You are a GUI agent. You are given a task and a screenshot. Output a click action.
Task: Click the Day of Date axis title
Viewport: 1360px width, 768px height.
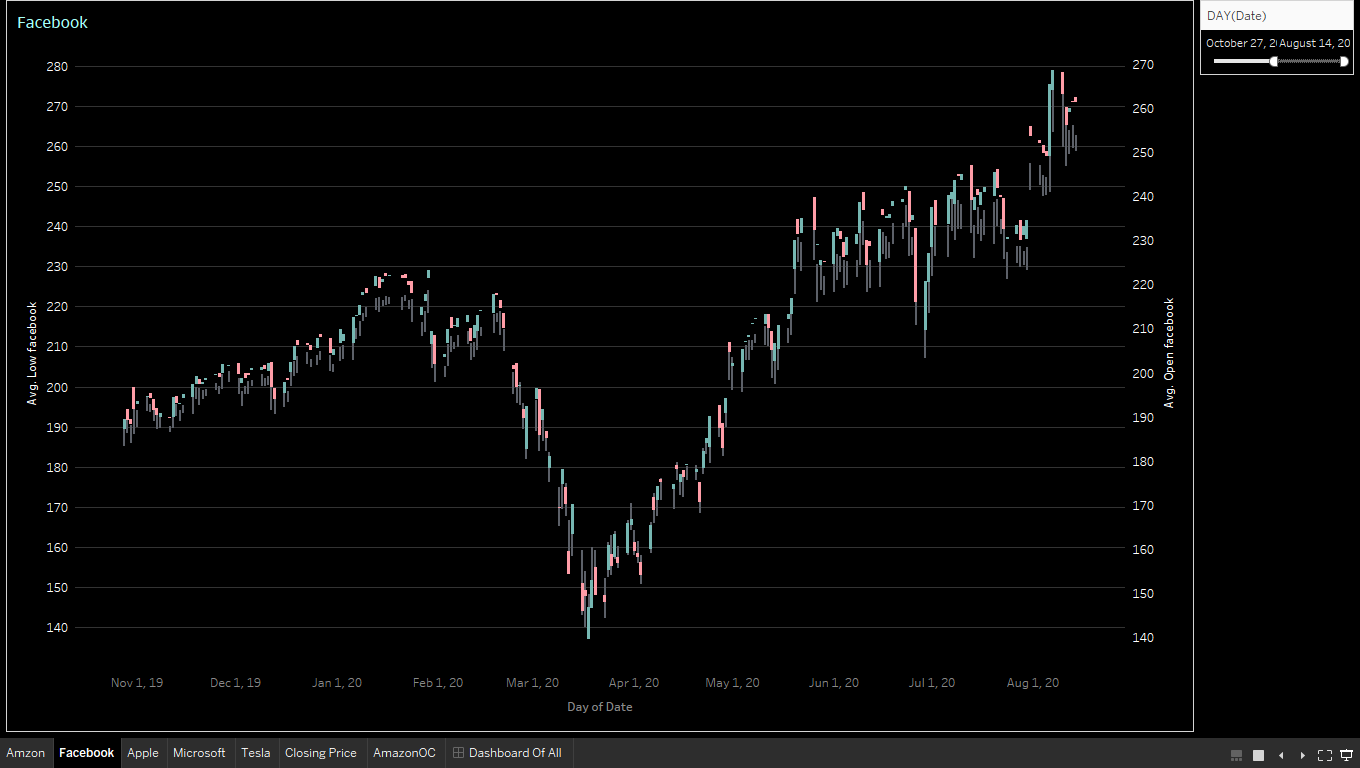coord(600,706)
